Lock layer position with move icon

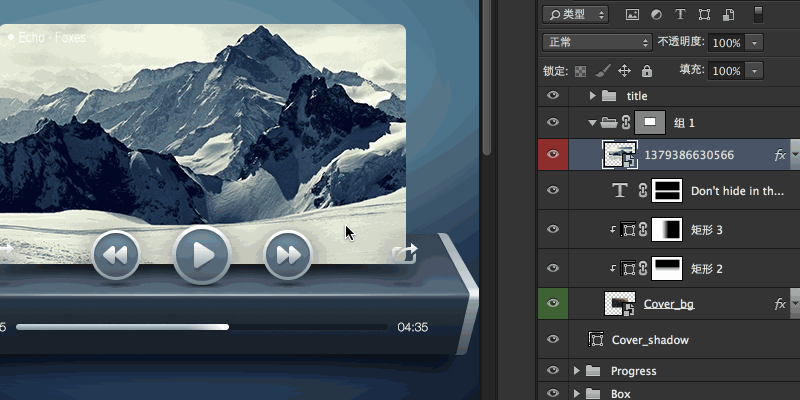pyautogui.click(x=625, y=71)
